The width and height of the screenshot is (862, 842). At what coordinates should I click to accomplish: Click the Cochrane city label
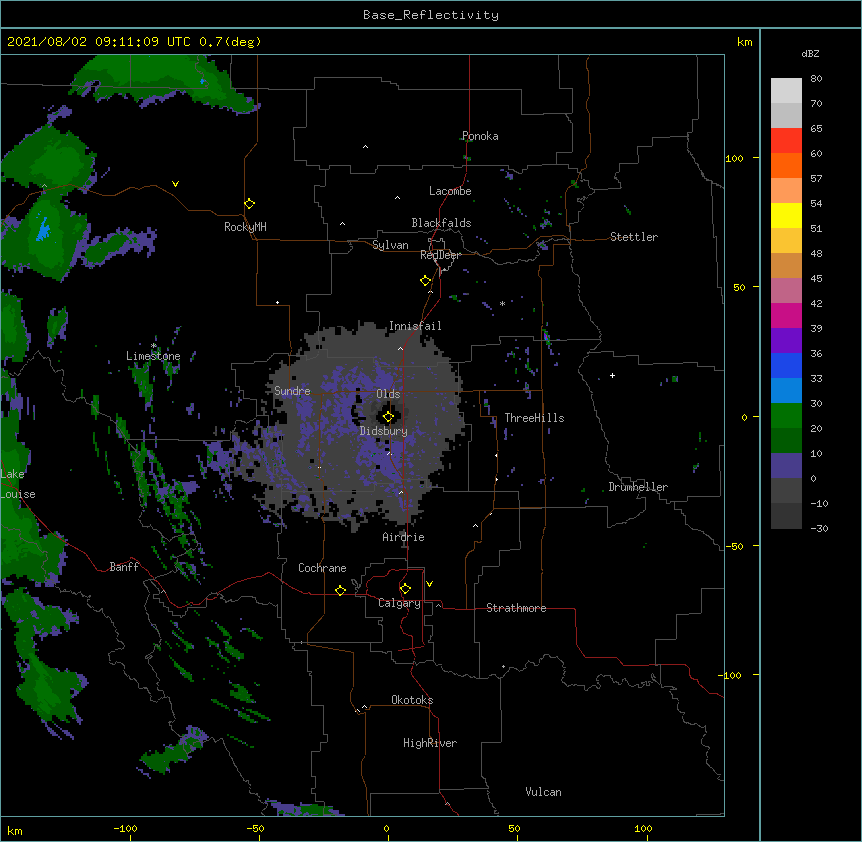[322, 568]
